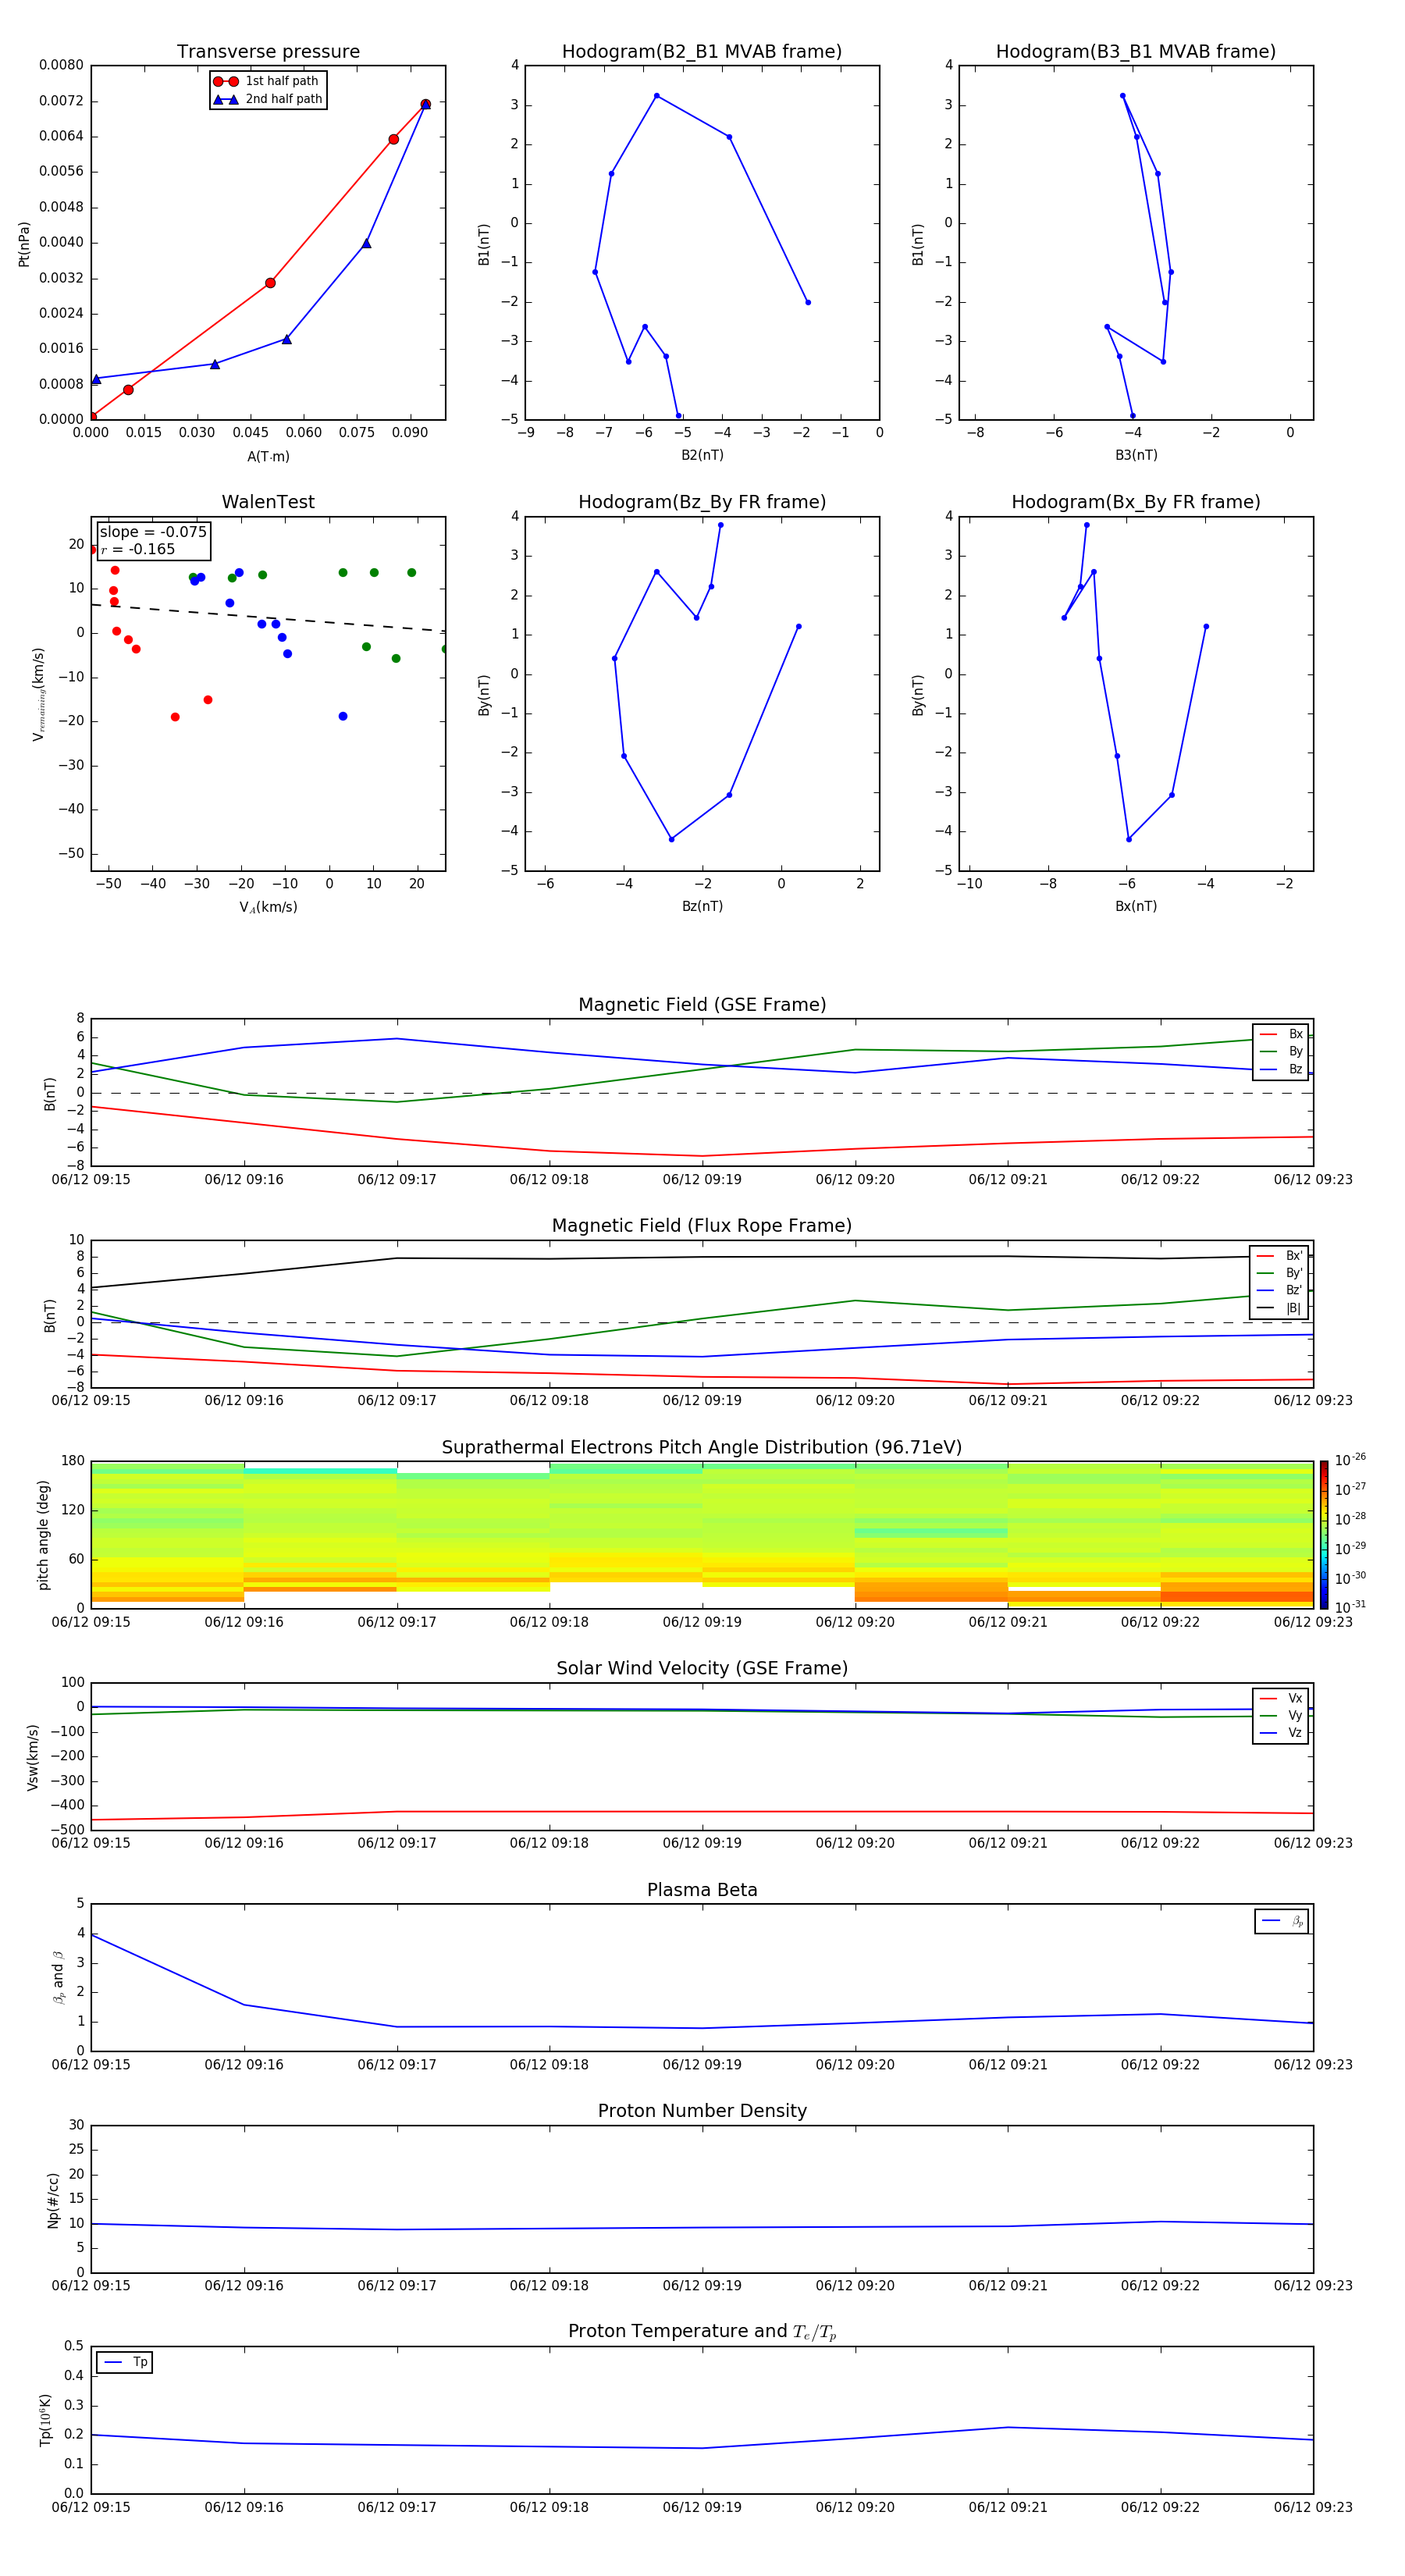Select the By' entry in Flux Rope legend

click(x=1279, y=1273)
